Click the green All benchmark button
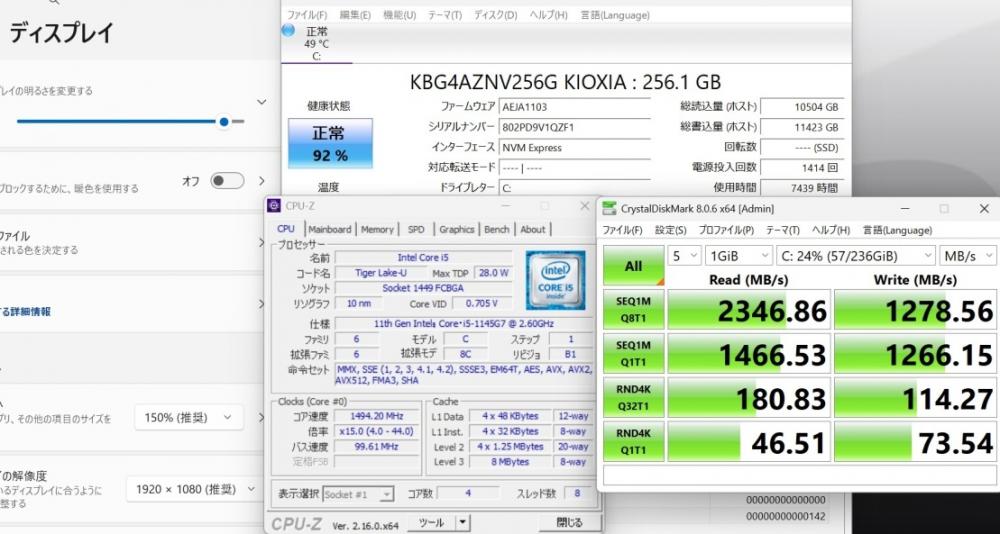Screen dimensions: 1000x534 [633, 266]
